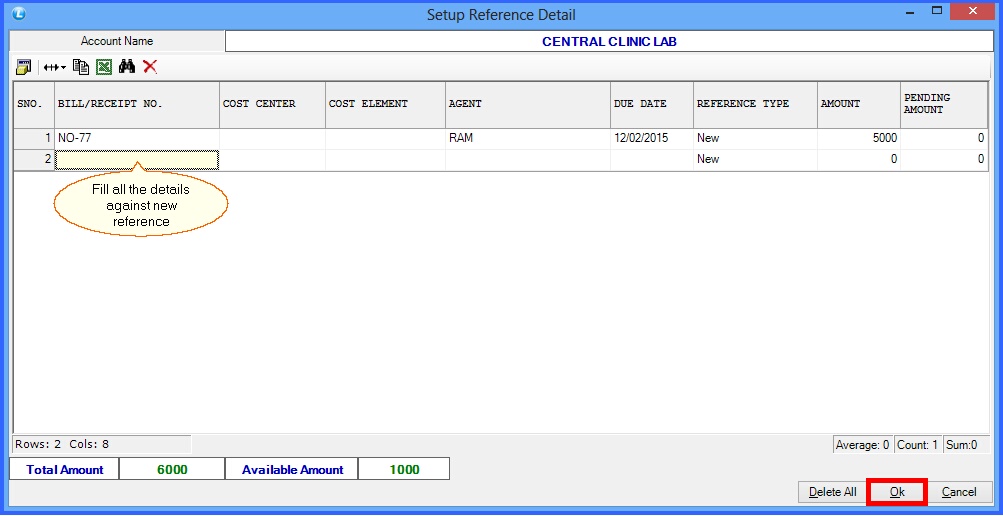This screenshot has height=516, width=1003.
Task: Select the 5000 amount cell
Action: pyautogui.click(x=859, y=138)
